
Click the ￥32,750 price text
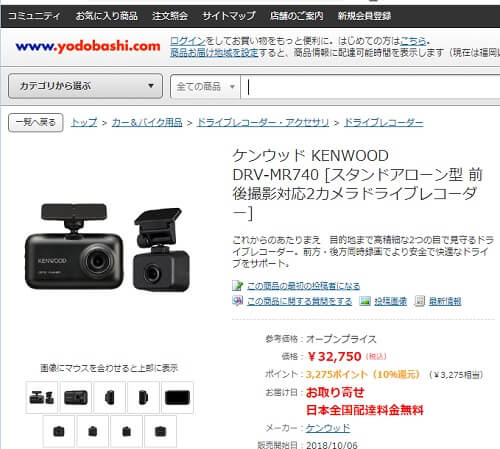point(334,357)
